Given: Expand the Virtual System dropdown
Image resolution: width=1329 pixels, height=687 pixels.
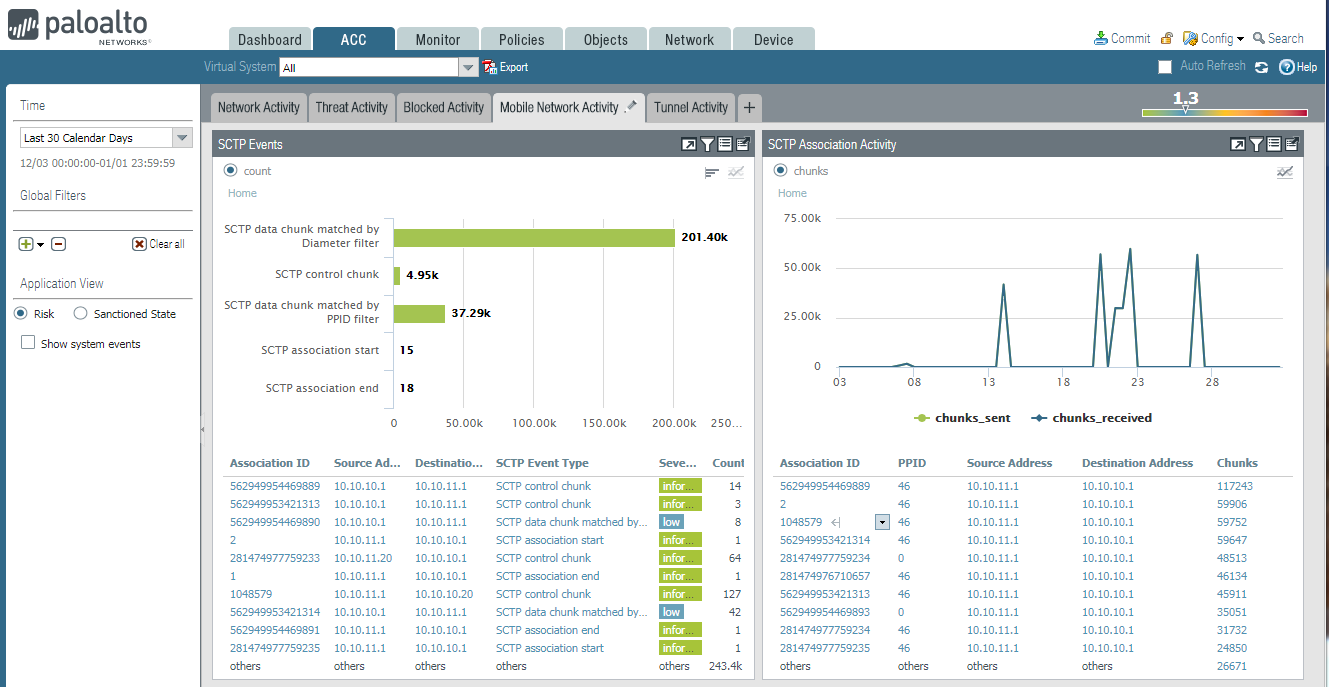Looking at the screenshot, I should pos(468,68).
